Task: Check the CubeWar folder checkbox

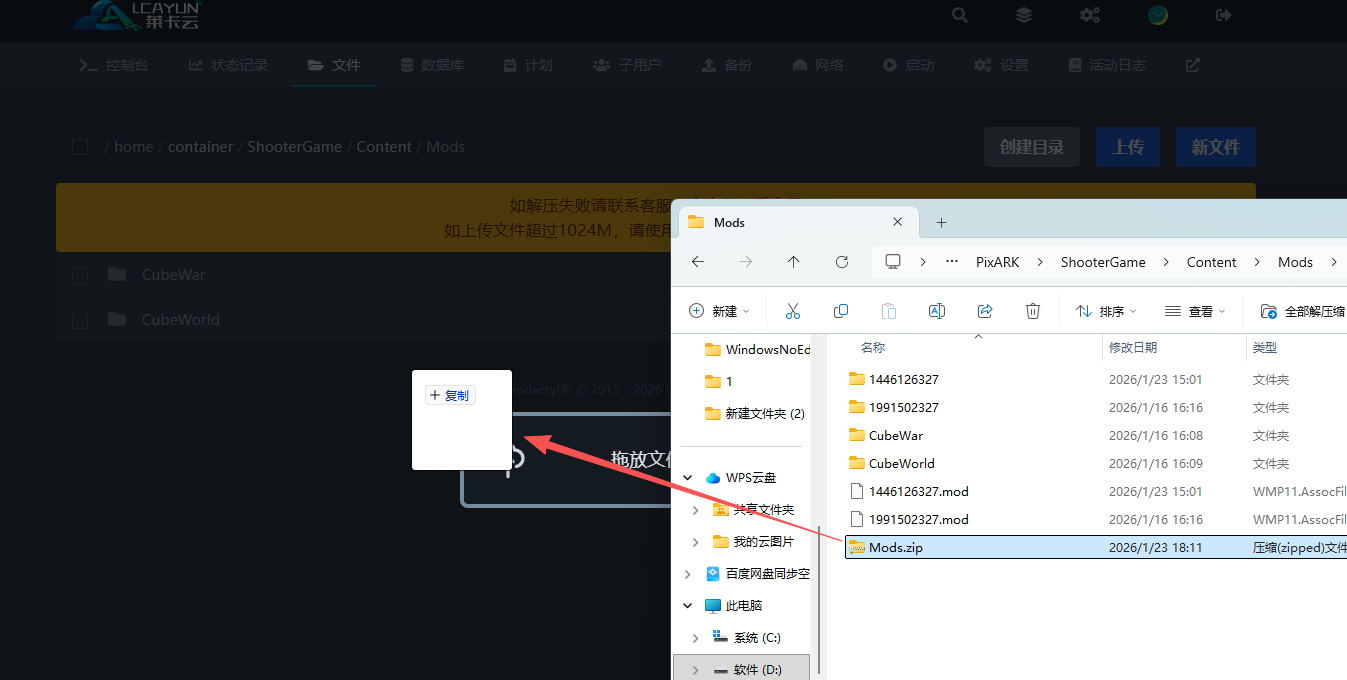Action: pyautogui.click(x=80, y=275)
